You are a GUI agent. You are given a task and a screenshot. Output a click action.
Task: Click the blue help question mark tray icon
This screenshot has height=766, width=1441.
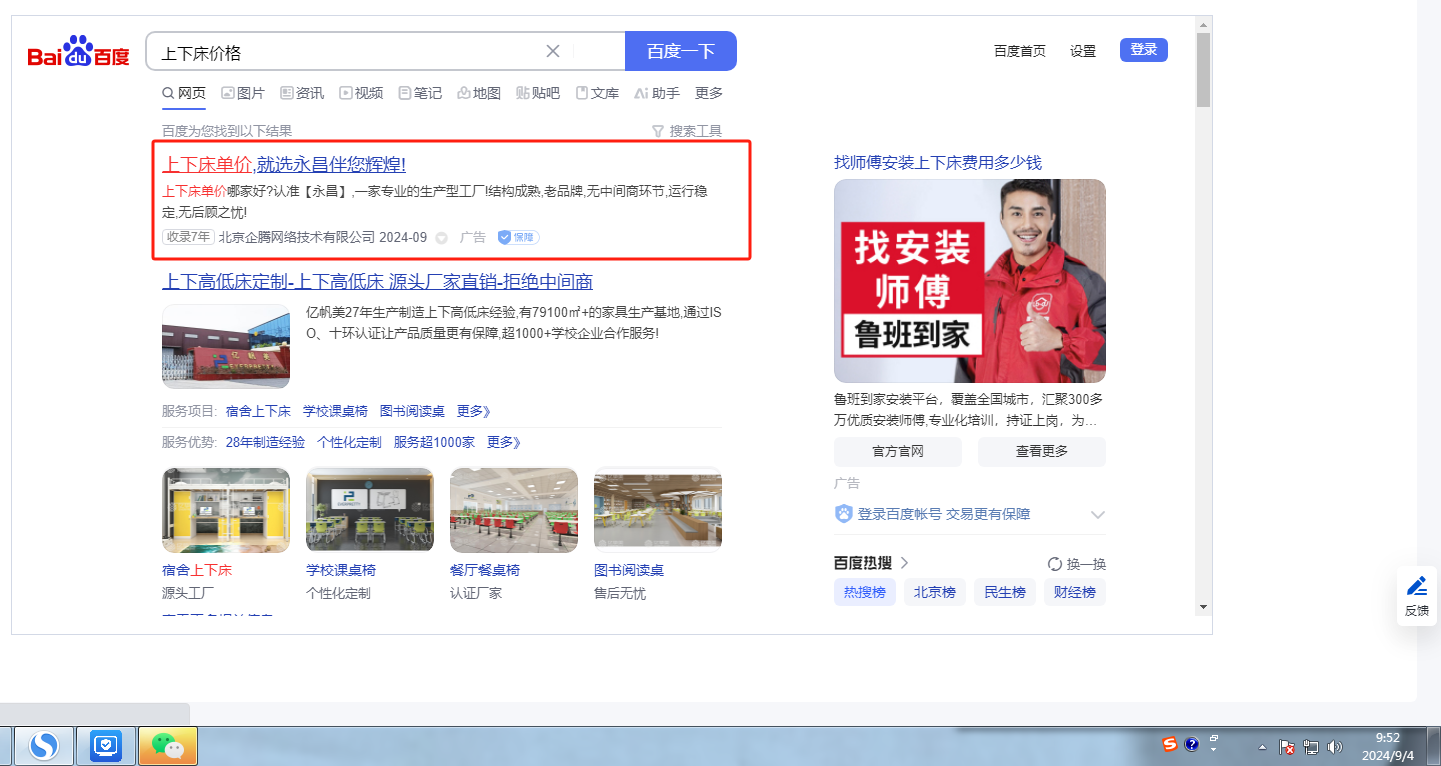point(1192,744)
